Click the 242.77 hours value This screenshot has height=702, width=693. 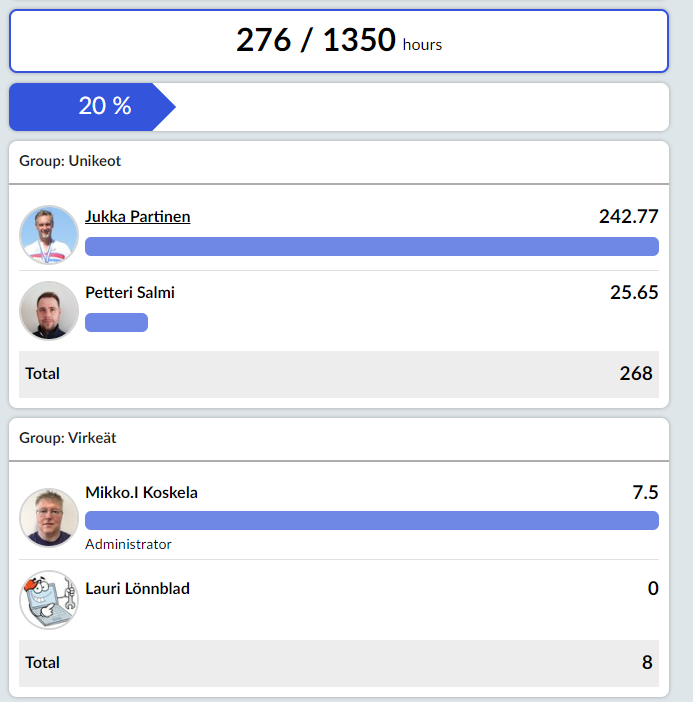pos(629,217)
